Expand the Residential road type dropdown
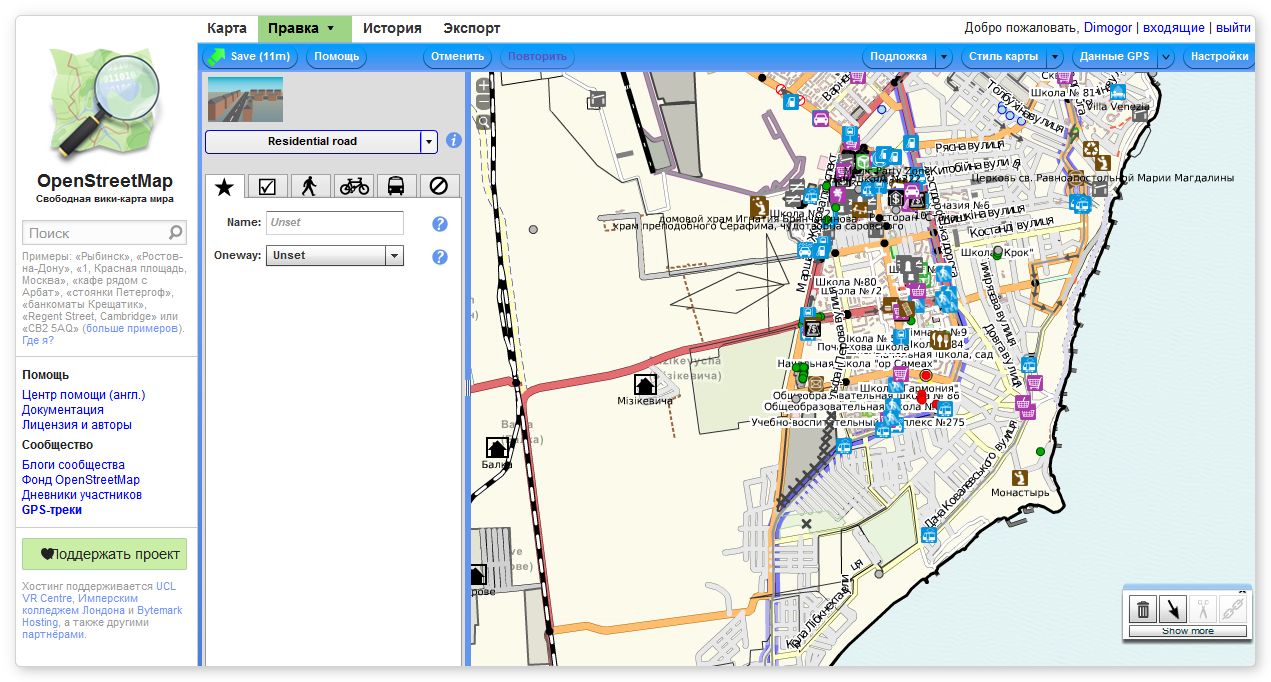Screen dimensions: 1271x682 pyautogui.click(x=429, y=142)
